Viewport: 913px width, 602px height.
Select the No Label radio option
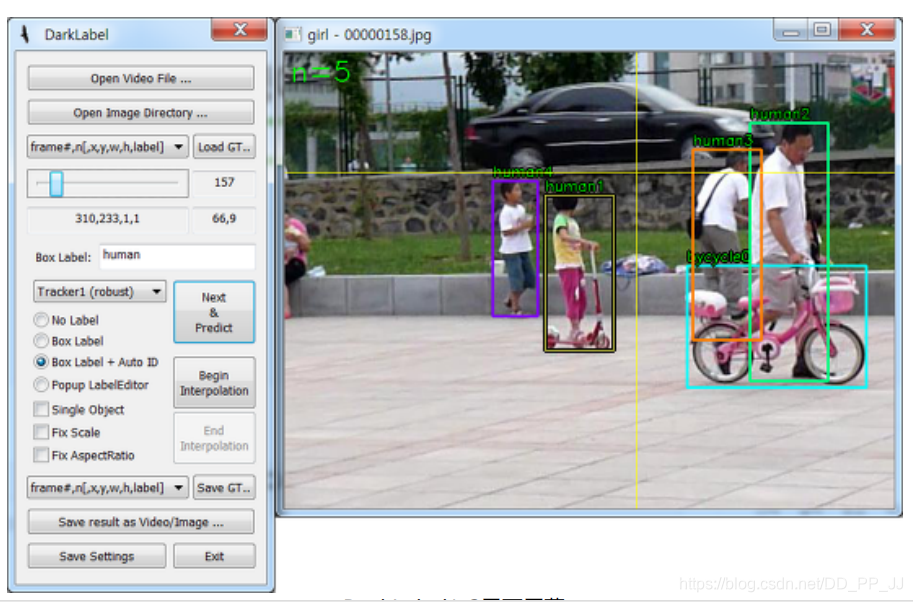pyautogui.click(x=41, y=321)
